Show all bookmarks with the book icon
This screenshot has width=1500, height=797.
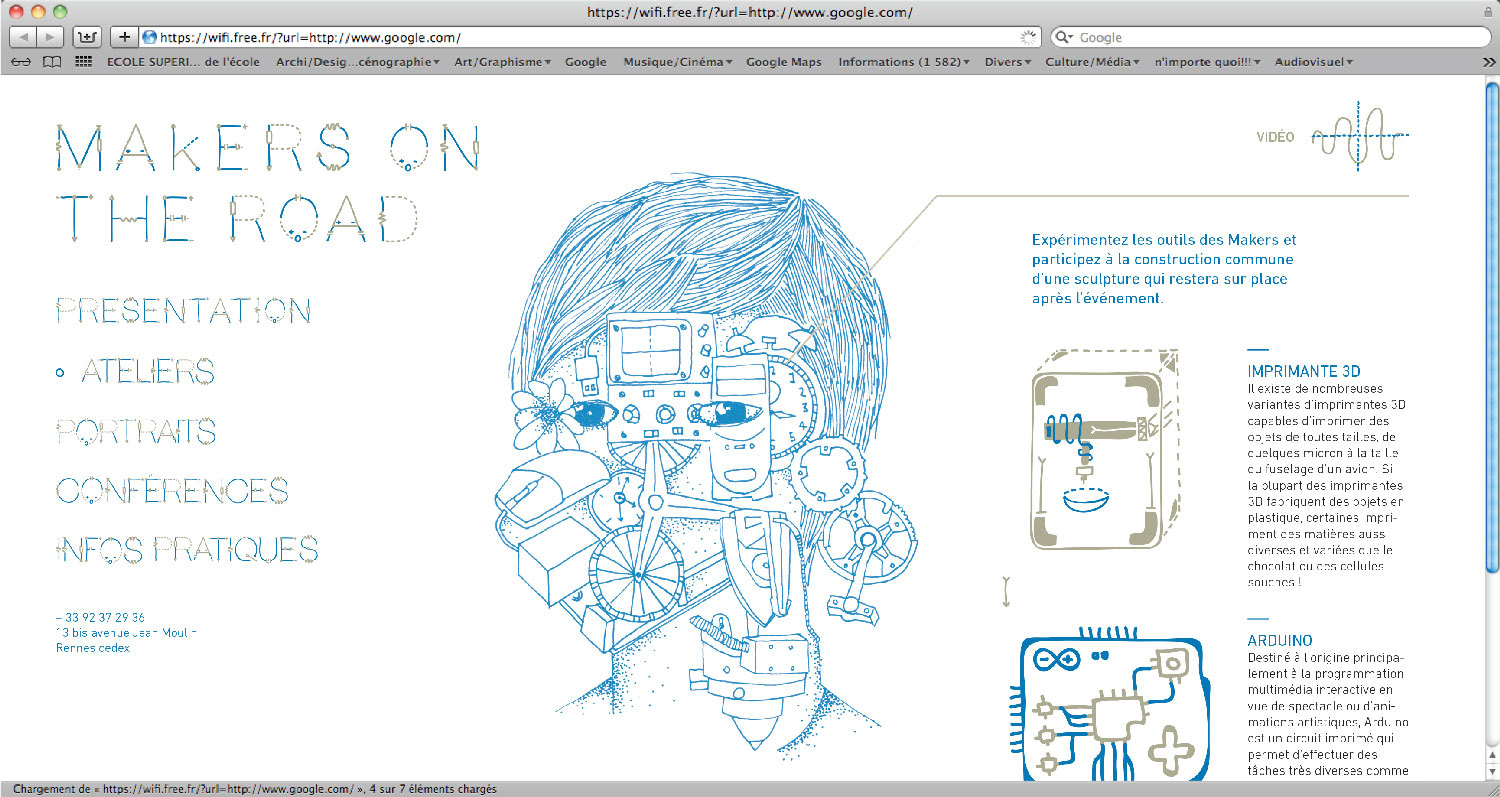tap(52, 62)
